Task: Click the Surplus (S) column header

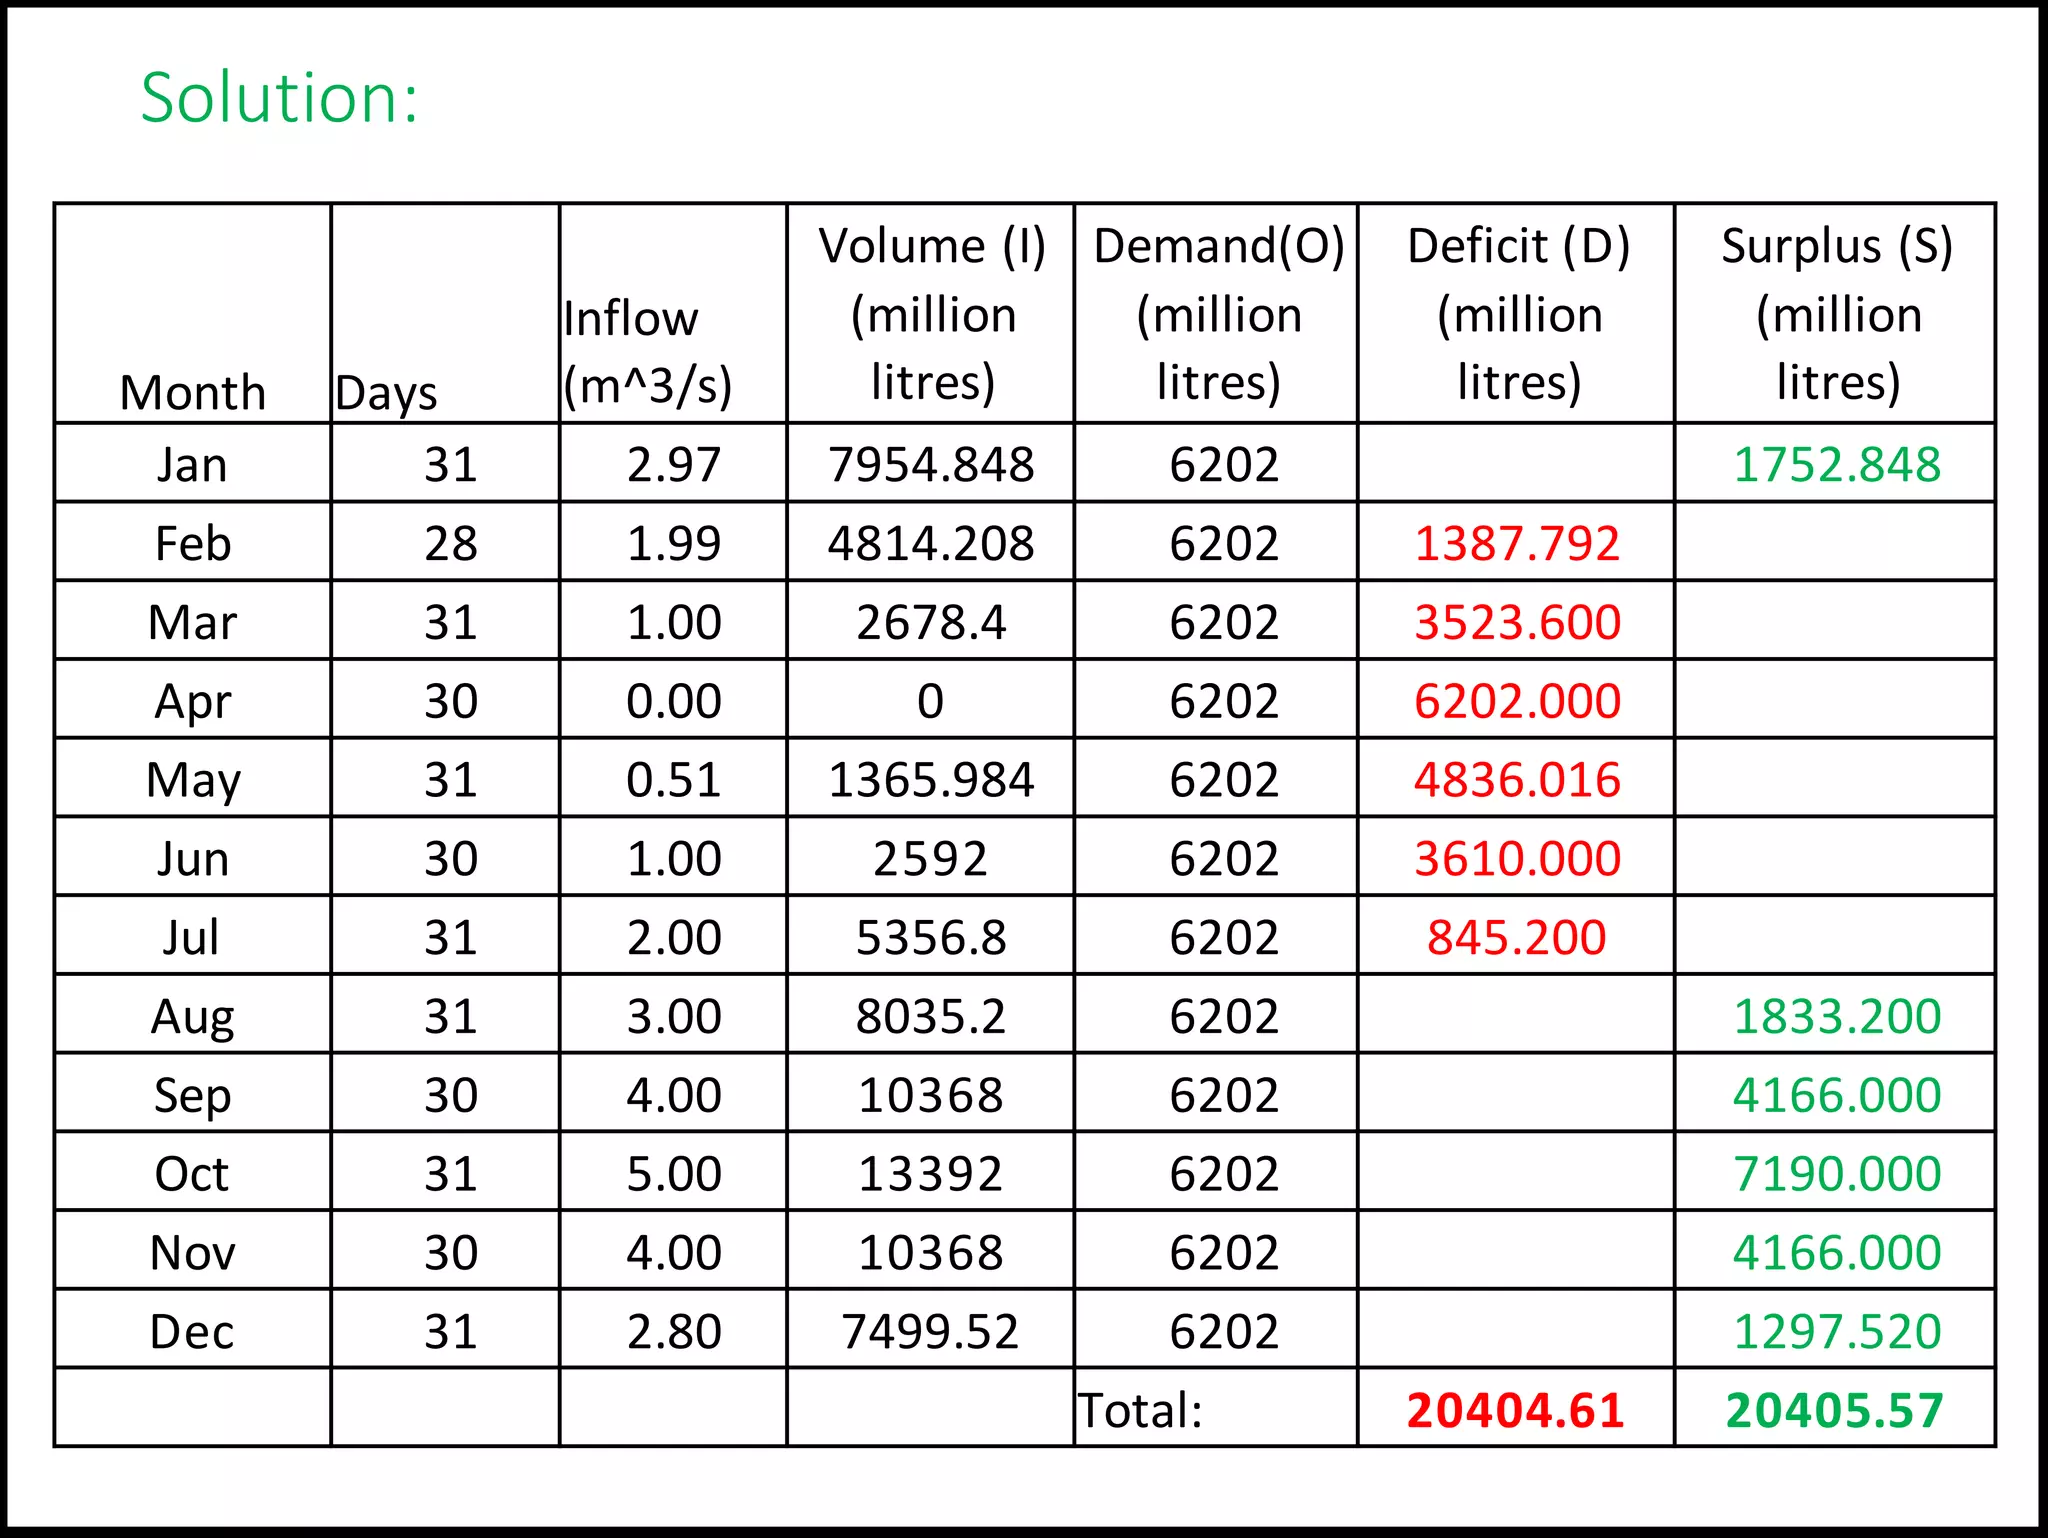Action: 1837,313
